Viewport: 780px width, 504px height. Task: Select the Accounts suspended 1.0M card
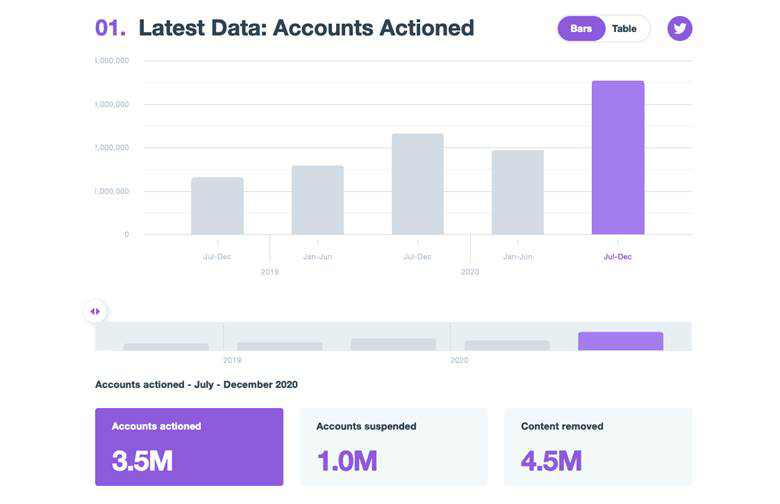tap(393, 447)
